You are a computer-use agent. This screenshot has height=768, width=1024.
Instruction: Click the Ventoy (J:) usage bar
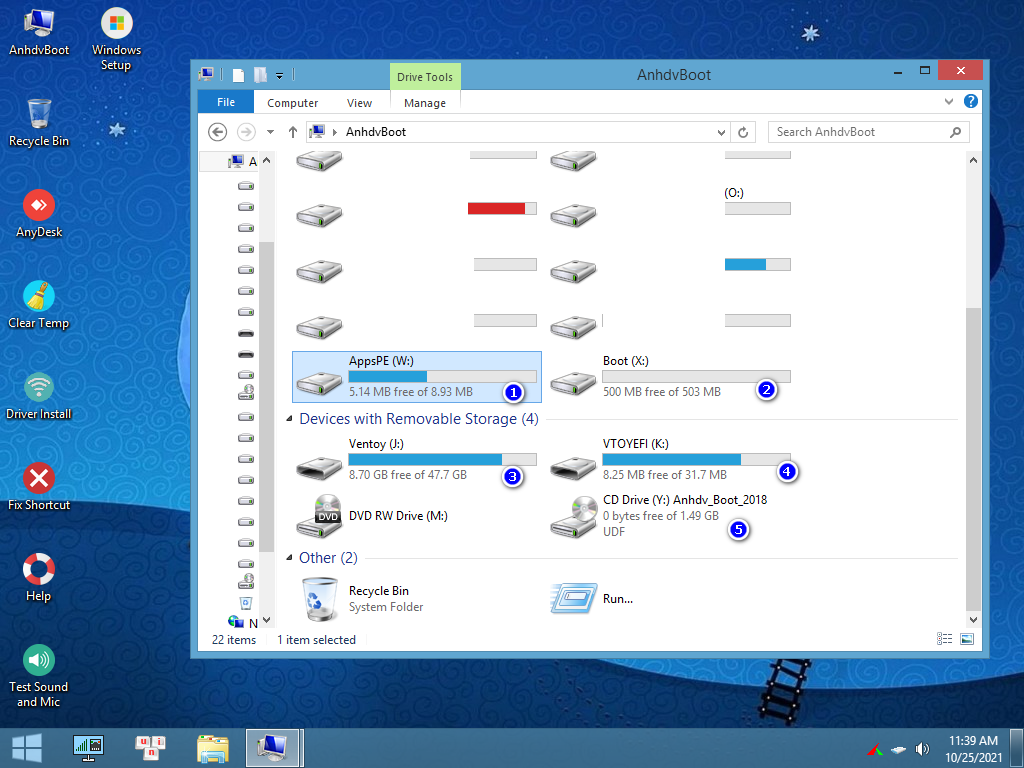443,459
